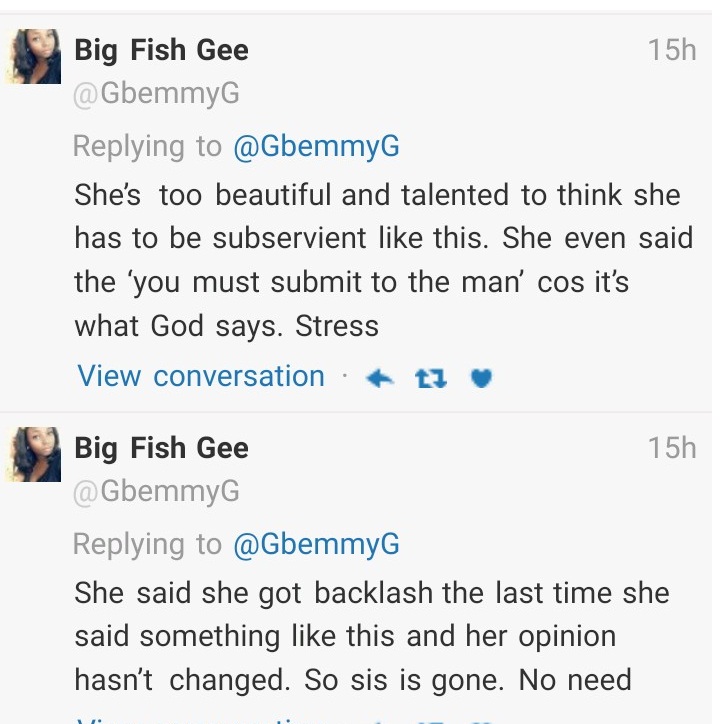Retweet the tweet about being subservient

point(431,377)
